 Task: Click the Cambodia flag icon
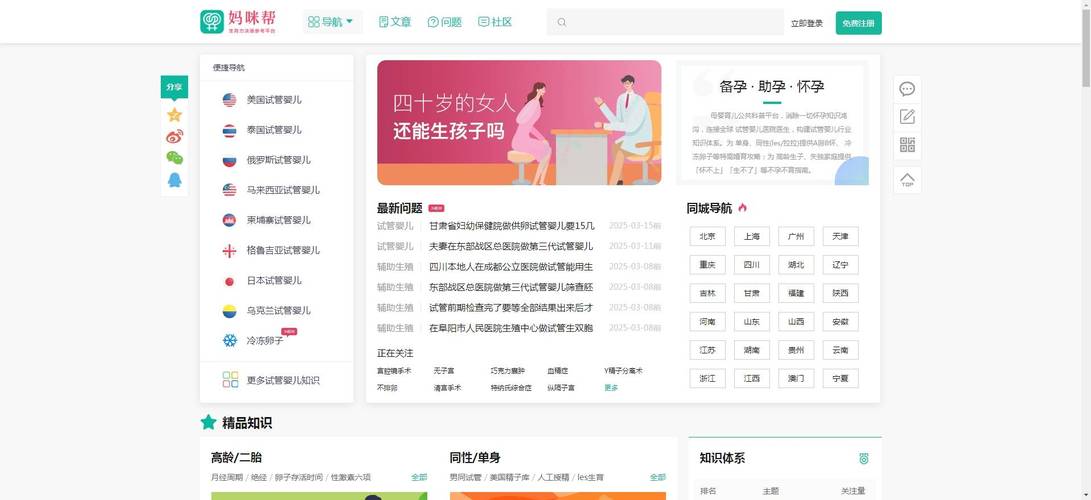230,220
